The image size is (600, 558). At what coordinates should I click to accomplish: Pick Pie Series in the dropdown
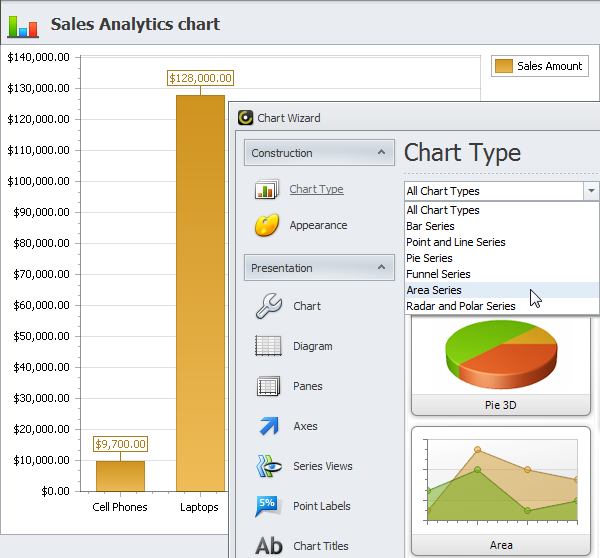(x=429, y=258)
